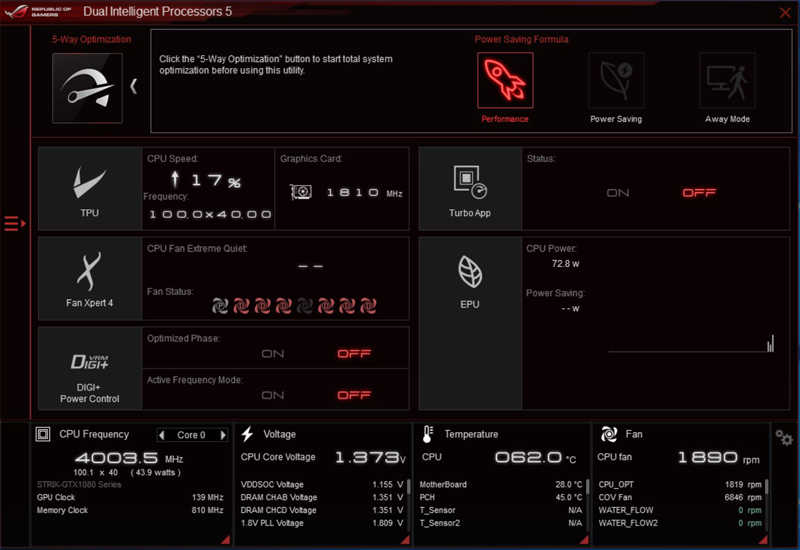The width and height of the screenshot is (800, 550).
Task: Click the graphics card icon
Action: click(x=301, y=192)
